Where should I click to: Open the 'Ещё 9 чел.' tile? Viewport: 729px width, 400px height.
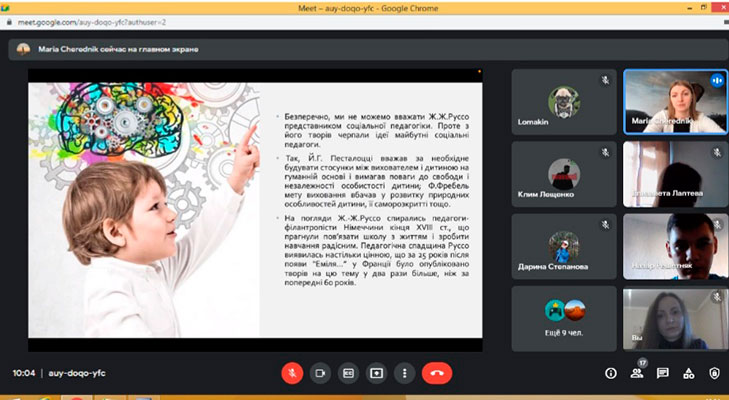[564, 319]
